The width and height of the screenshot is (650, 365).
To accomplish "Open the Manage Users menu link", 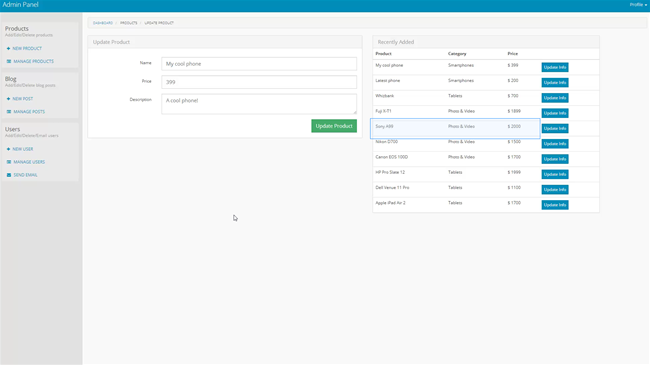I will pyautogui.click(x=29, y=162).
